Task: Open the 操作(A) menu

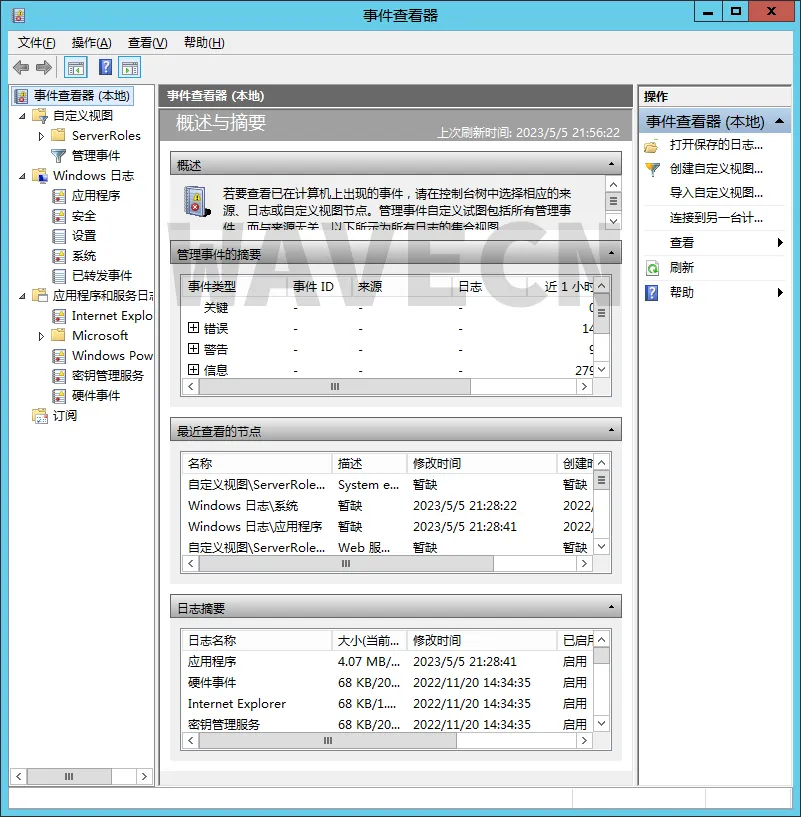Action: [92, 43]
